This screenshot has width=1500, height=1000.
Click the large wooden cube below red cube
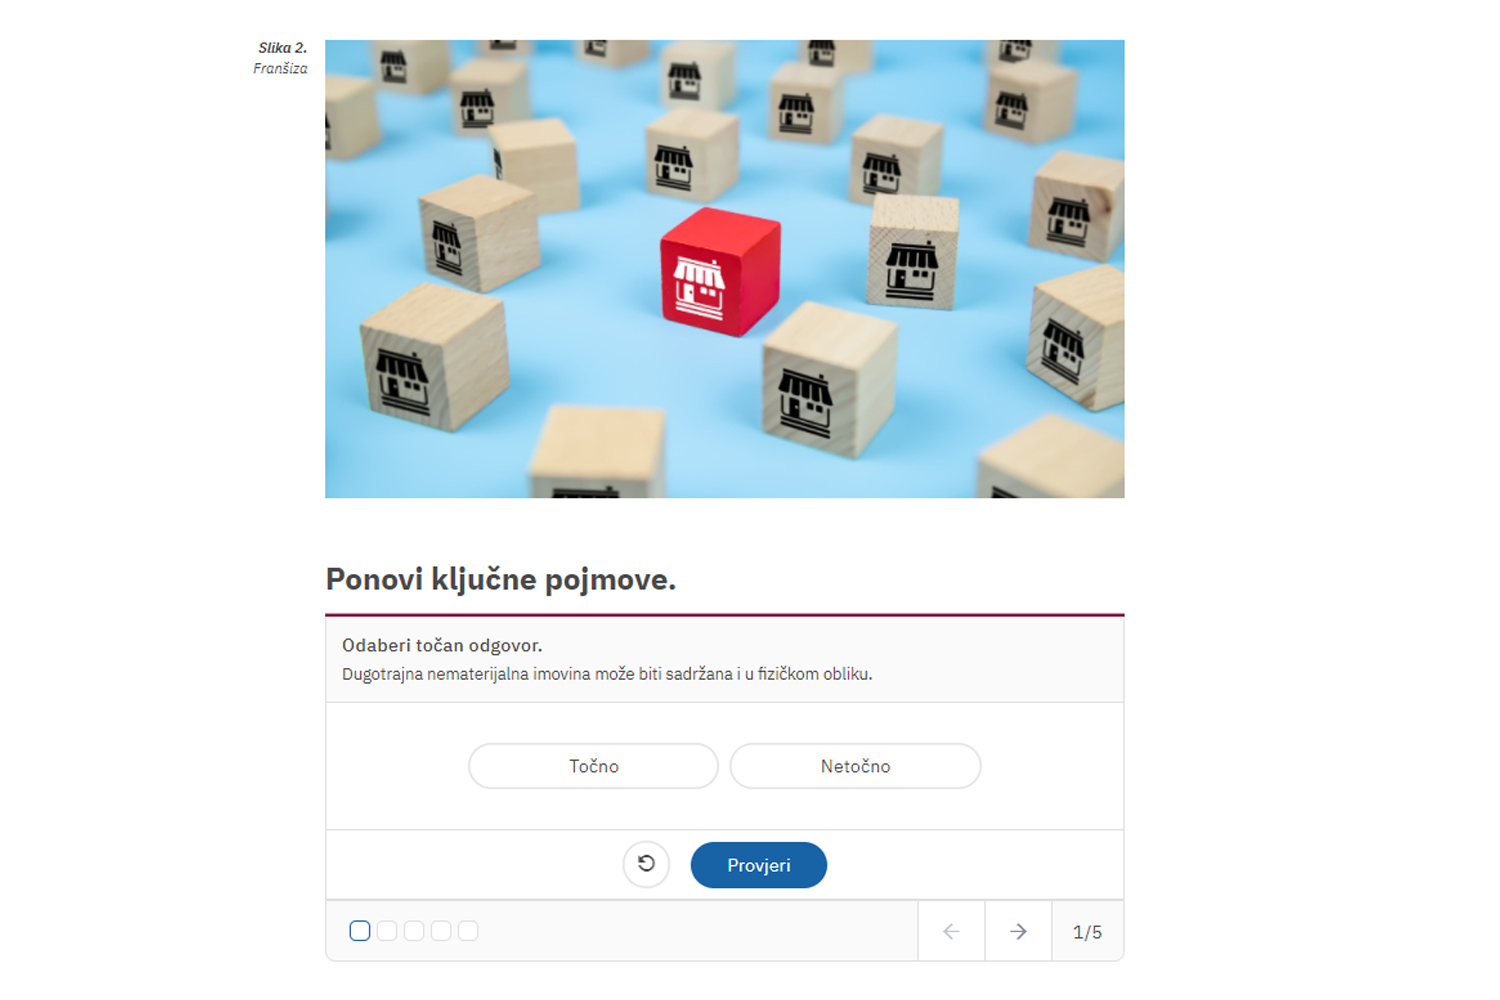pos(830,380)
